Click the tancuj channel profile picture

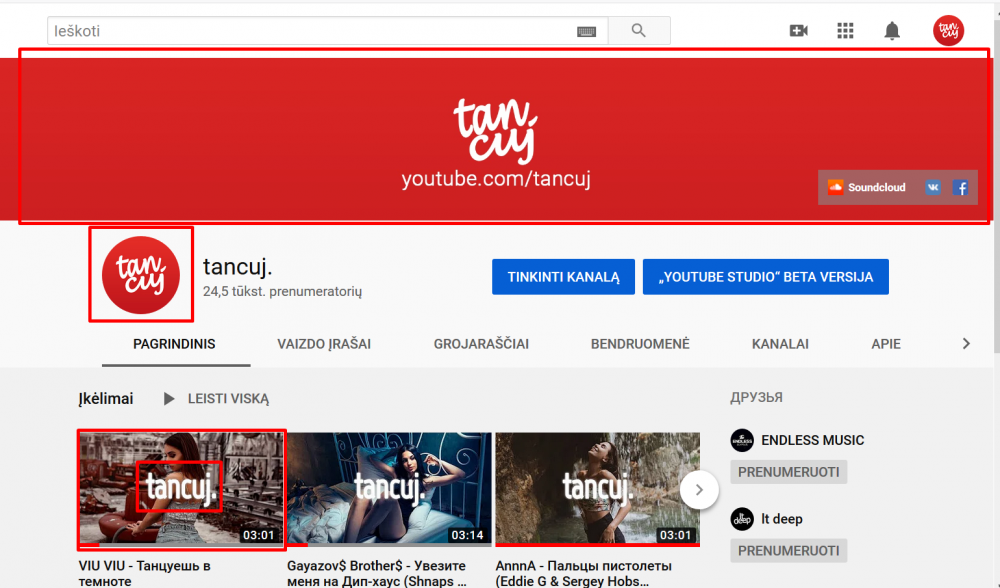pyautogui.click(x=141, y=275)
